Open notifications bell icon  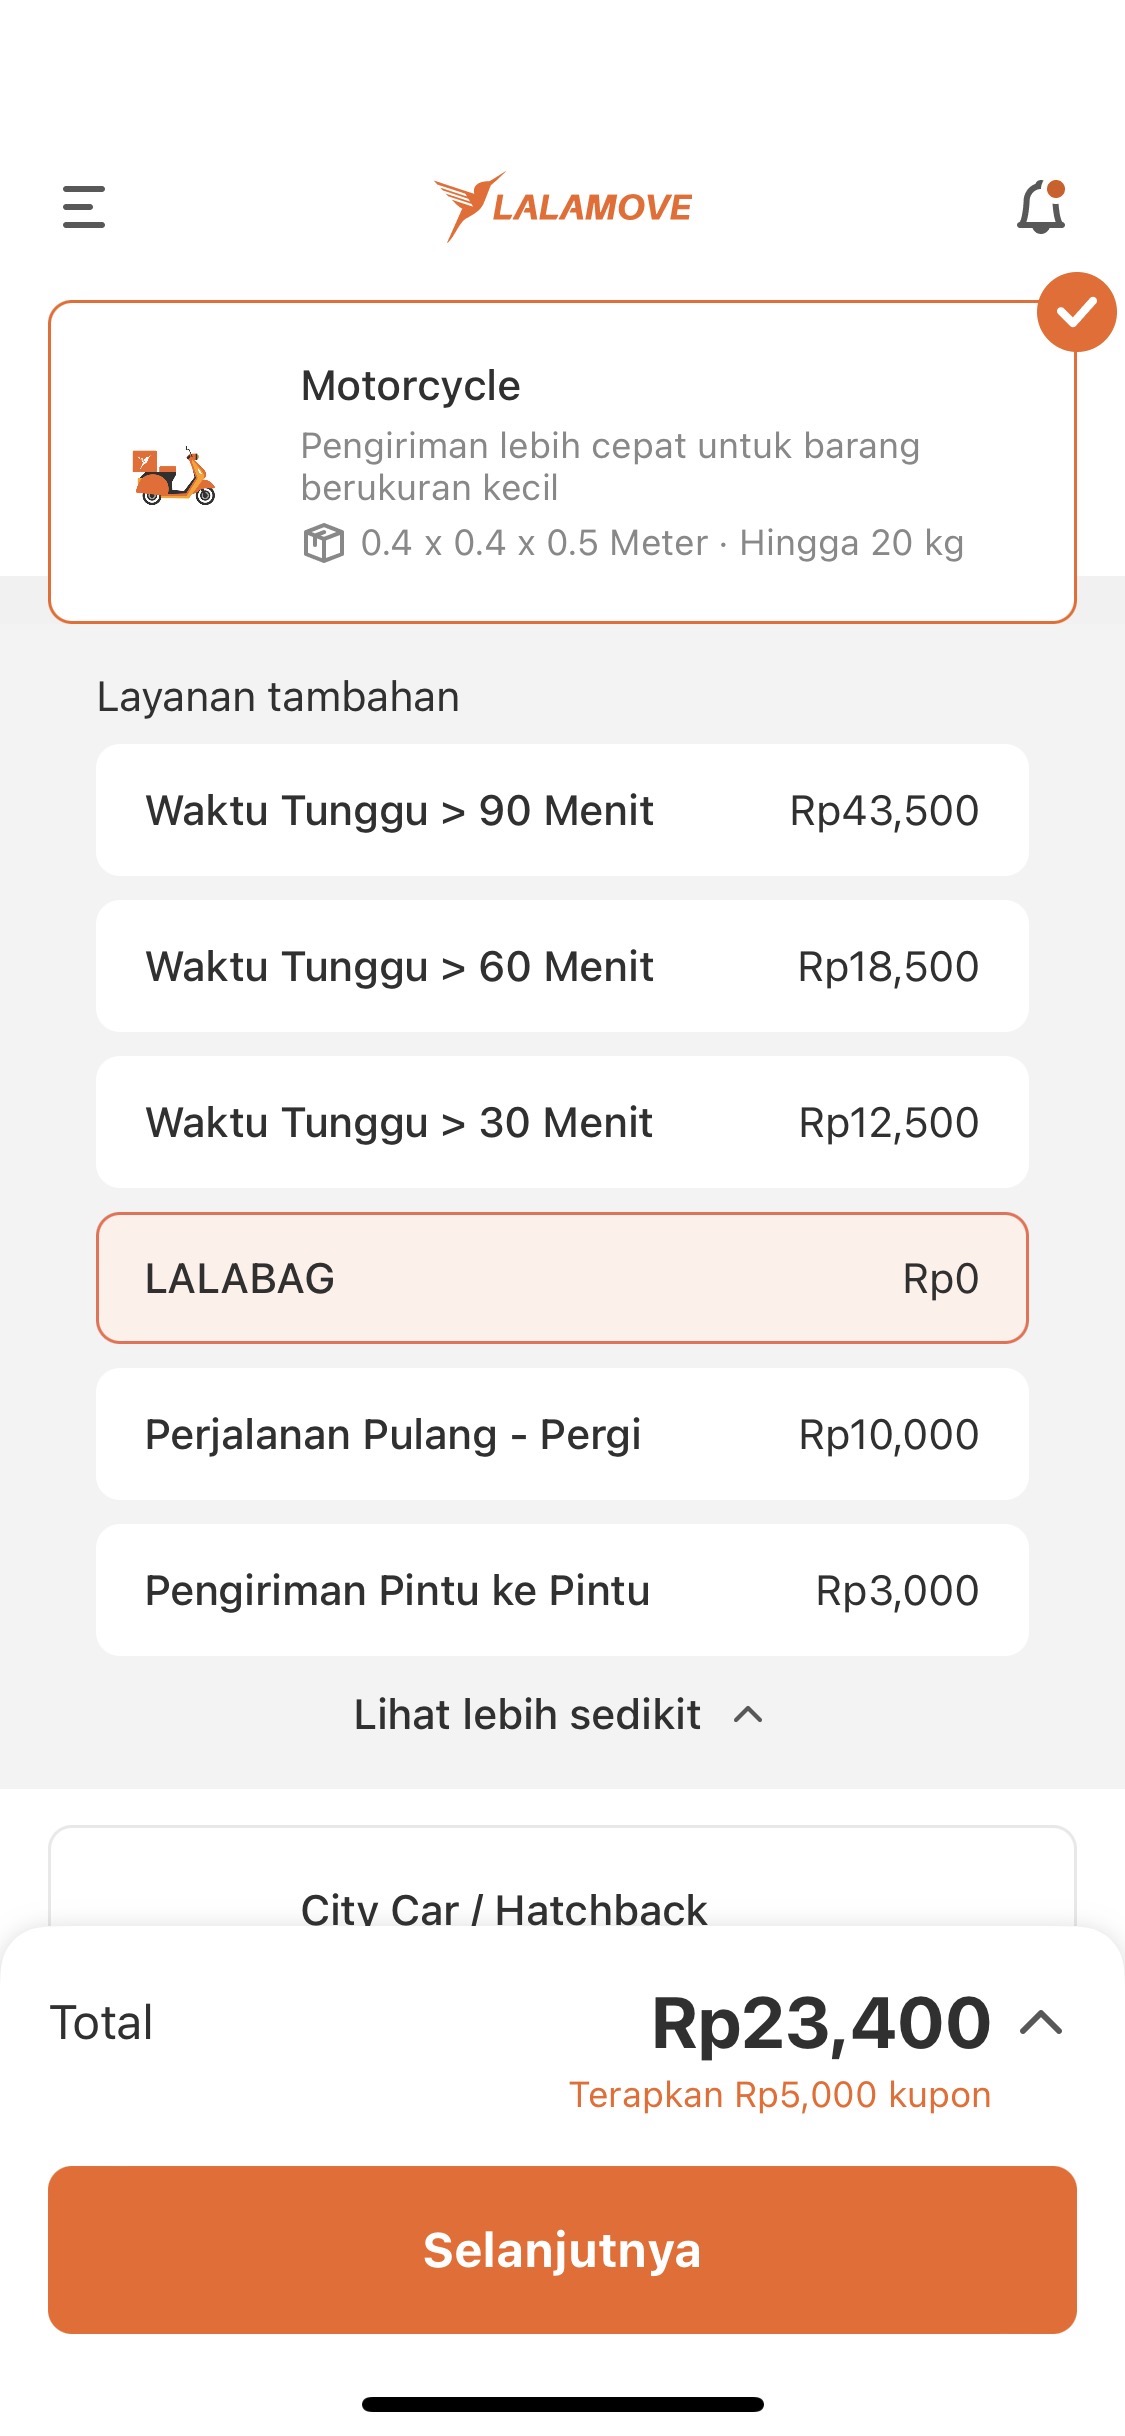[1041, 207]
